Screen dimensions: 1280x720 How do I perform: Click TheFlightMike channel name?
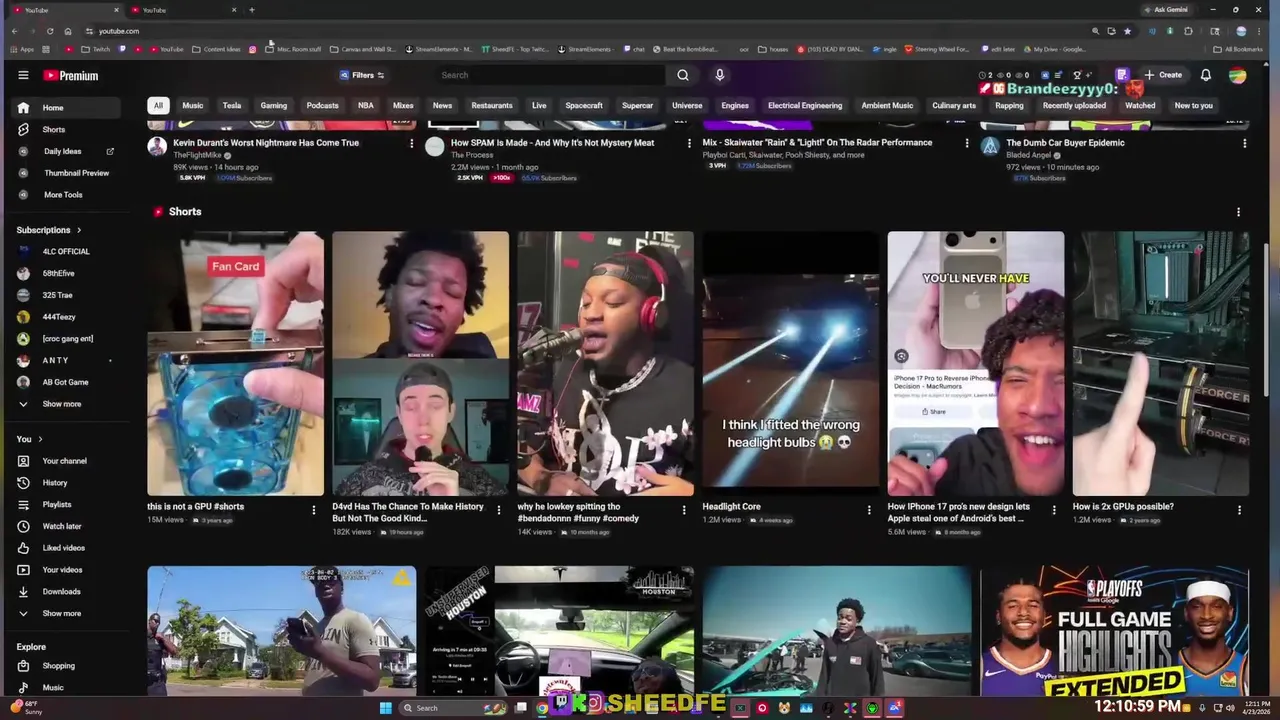click(198, 155)
